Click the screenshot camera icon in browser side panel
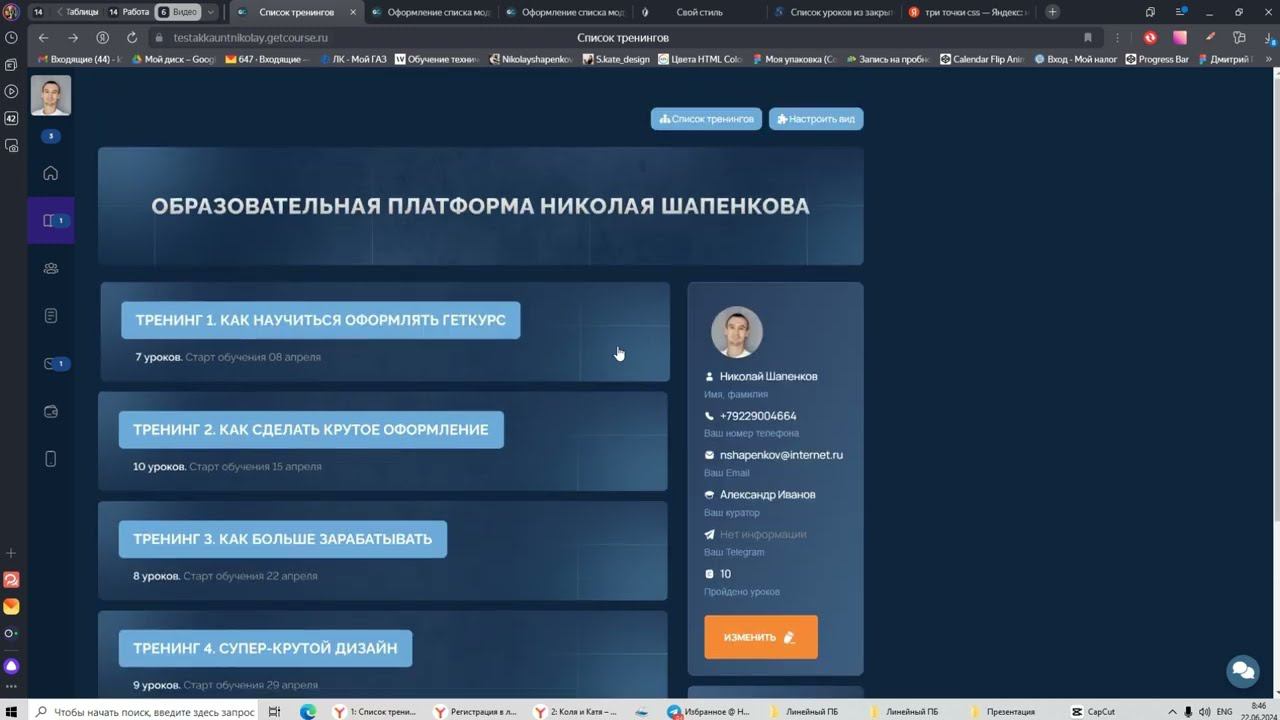The height and width of the screenshot is (720, 1280). [x=11, y=145]
